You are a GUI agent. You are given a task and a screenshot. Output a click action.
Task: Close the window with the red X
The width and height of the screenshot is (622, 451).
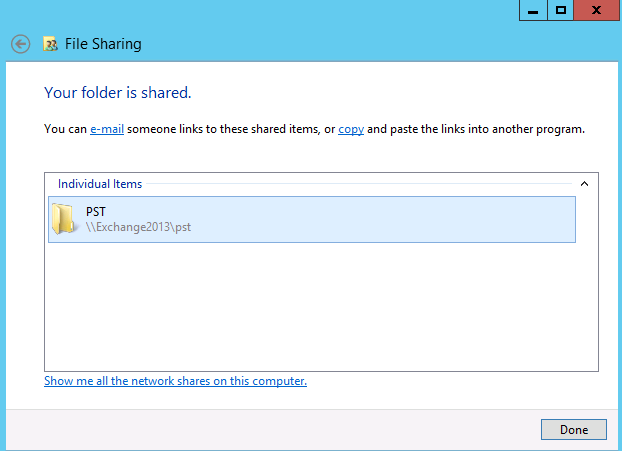coord(596,10)
